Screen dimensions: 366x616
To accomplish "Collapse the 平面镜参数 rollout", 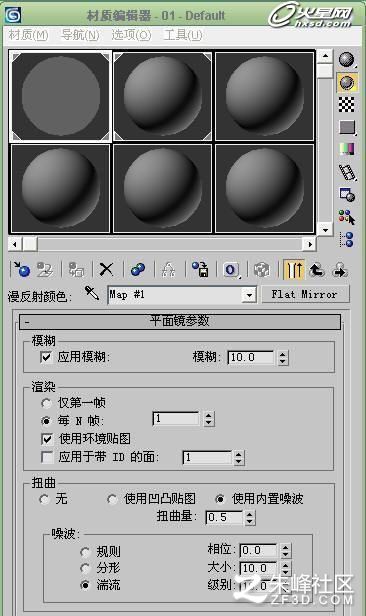I will pos(180,321).
